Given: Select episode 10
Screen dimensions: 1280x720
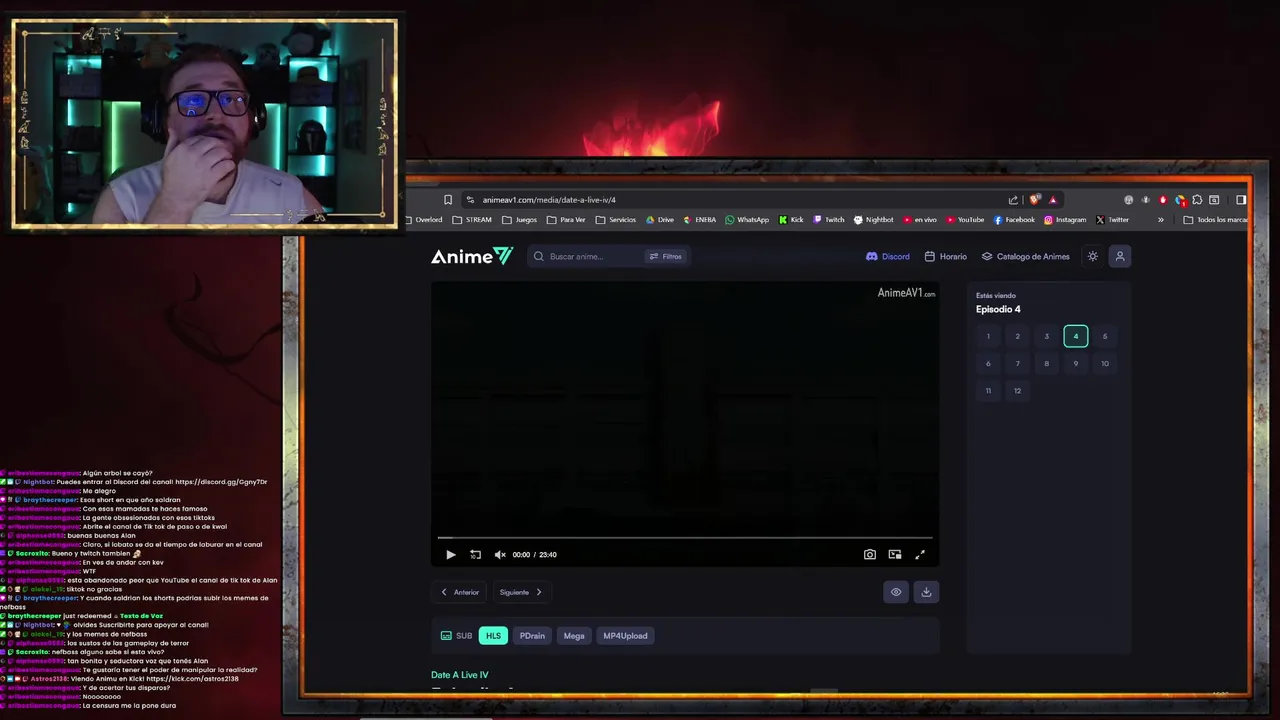Looking at the screenshot, I should click(1105, 363).
